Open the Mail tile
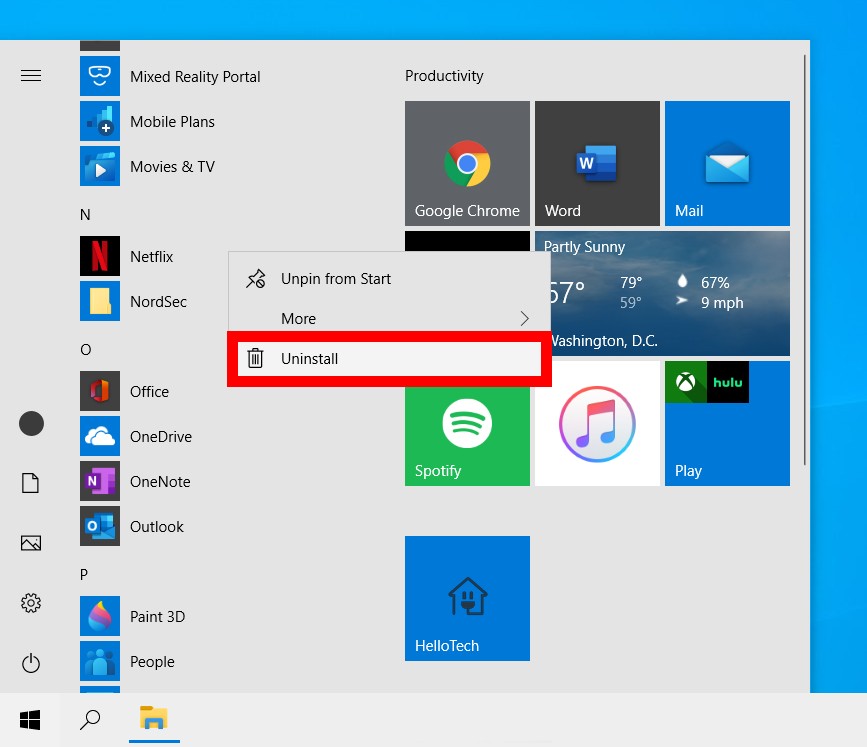The width and height of the screenshot is (867, 747). (727, 163)
